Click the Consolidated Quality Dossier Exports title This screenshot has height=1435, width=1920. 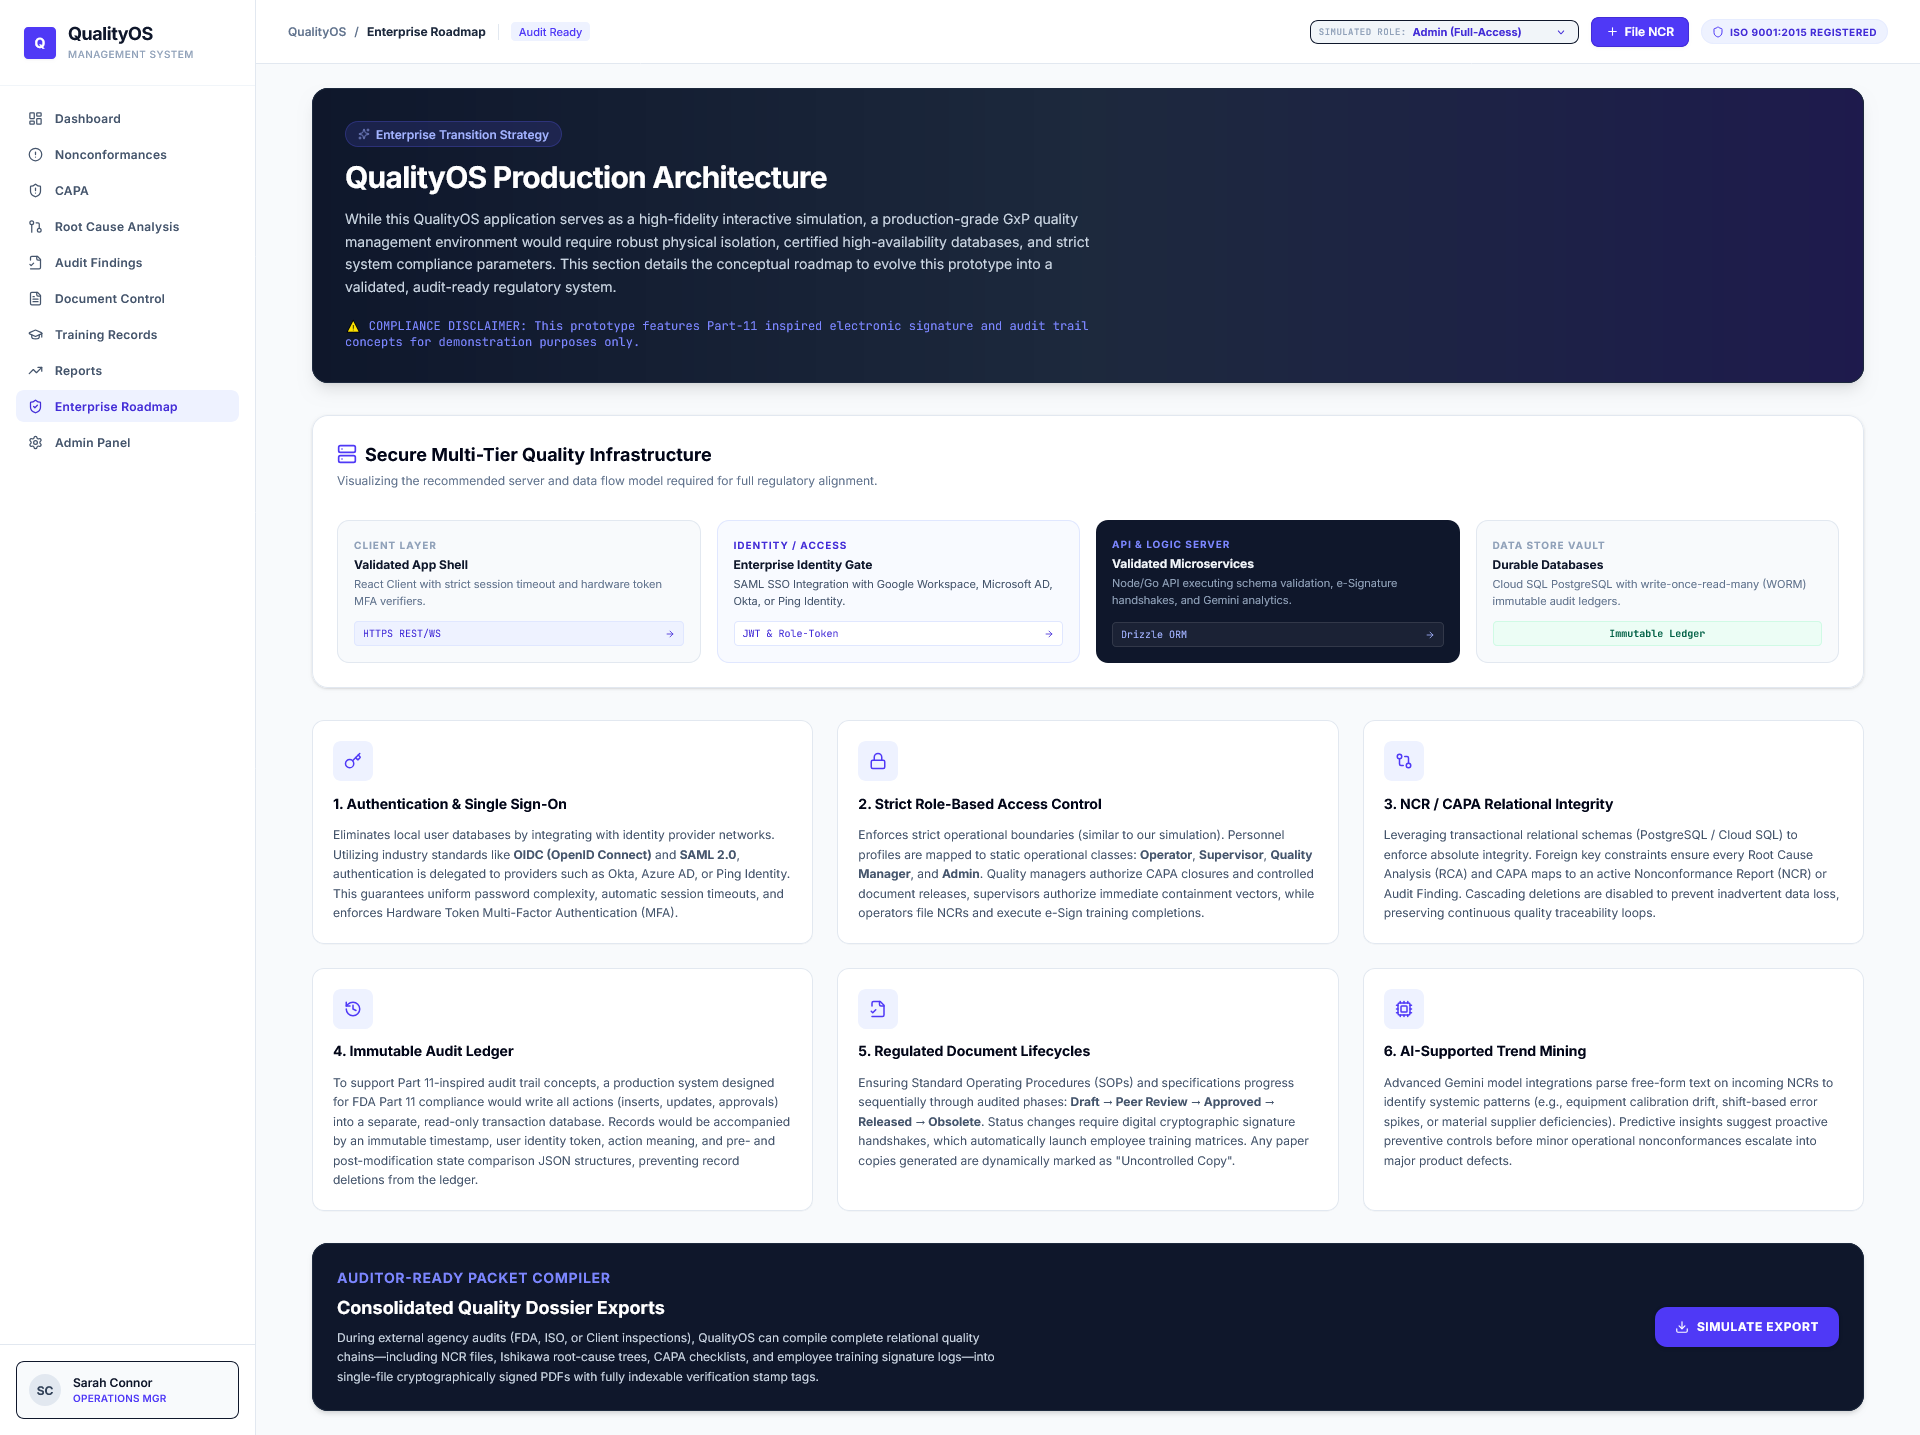pos(500,1308)
